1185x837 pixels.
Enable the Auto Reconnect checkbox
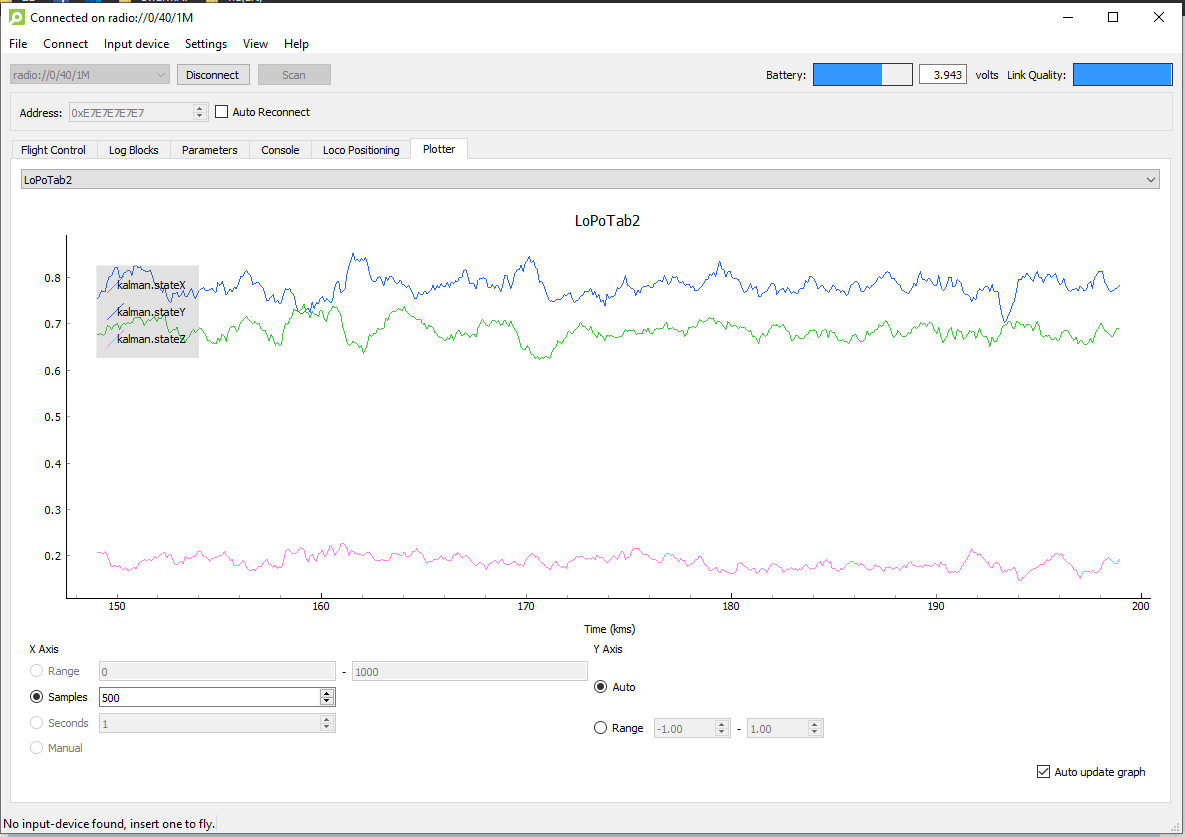coord(221,112)
